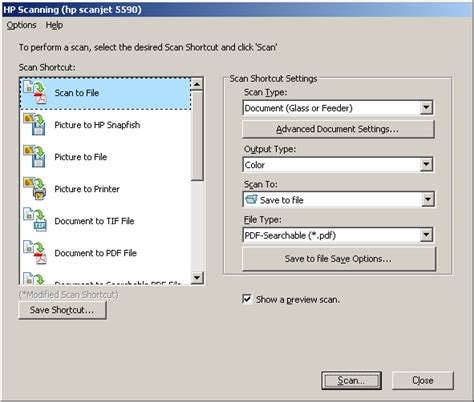
Task: Open the Scan Type dropdown
Action: click(x=426, y=108)
